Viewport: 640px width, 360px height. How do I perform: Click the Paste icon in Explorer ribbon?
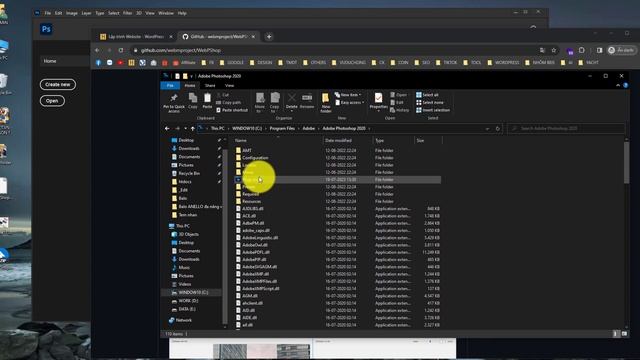click(207, 100)
